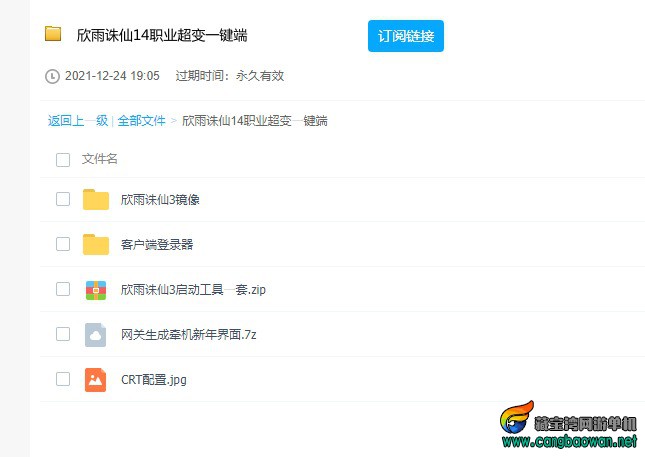Click the 文件名 column header

[100, 159]
